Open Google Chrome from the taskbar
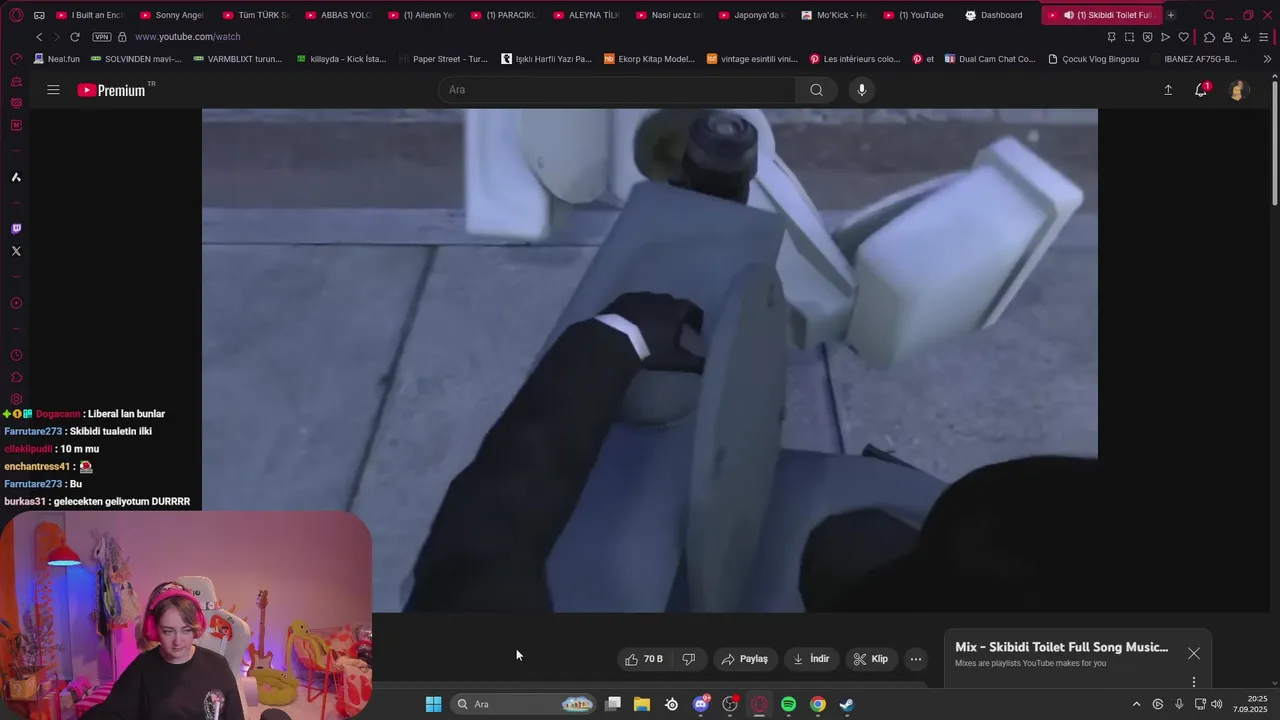This screenshot has width=1280, height=720. [818, 704]
